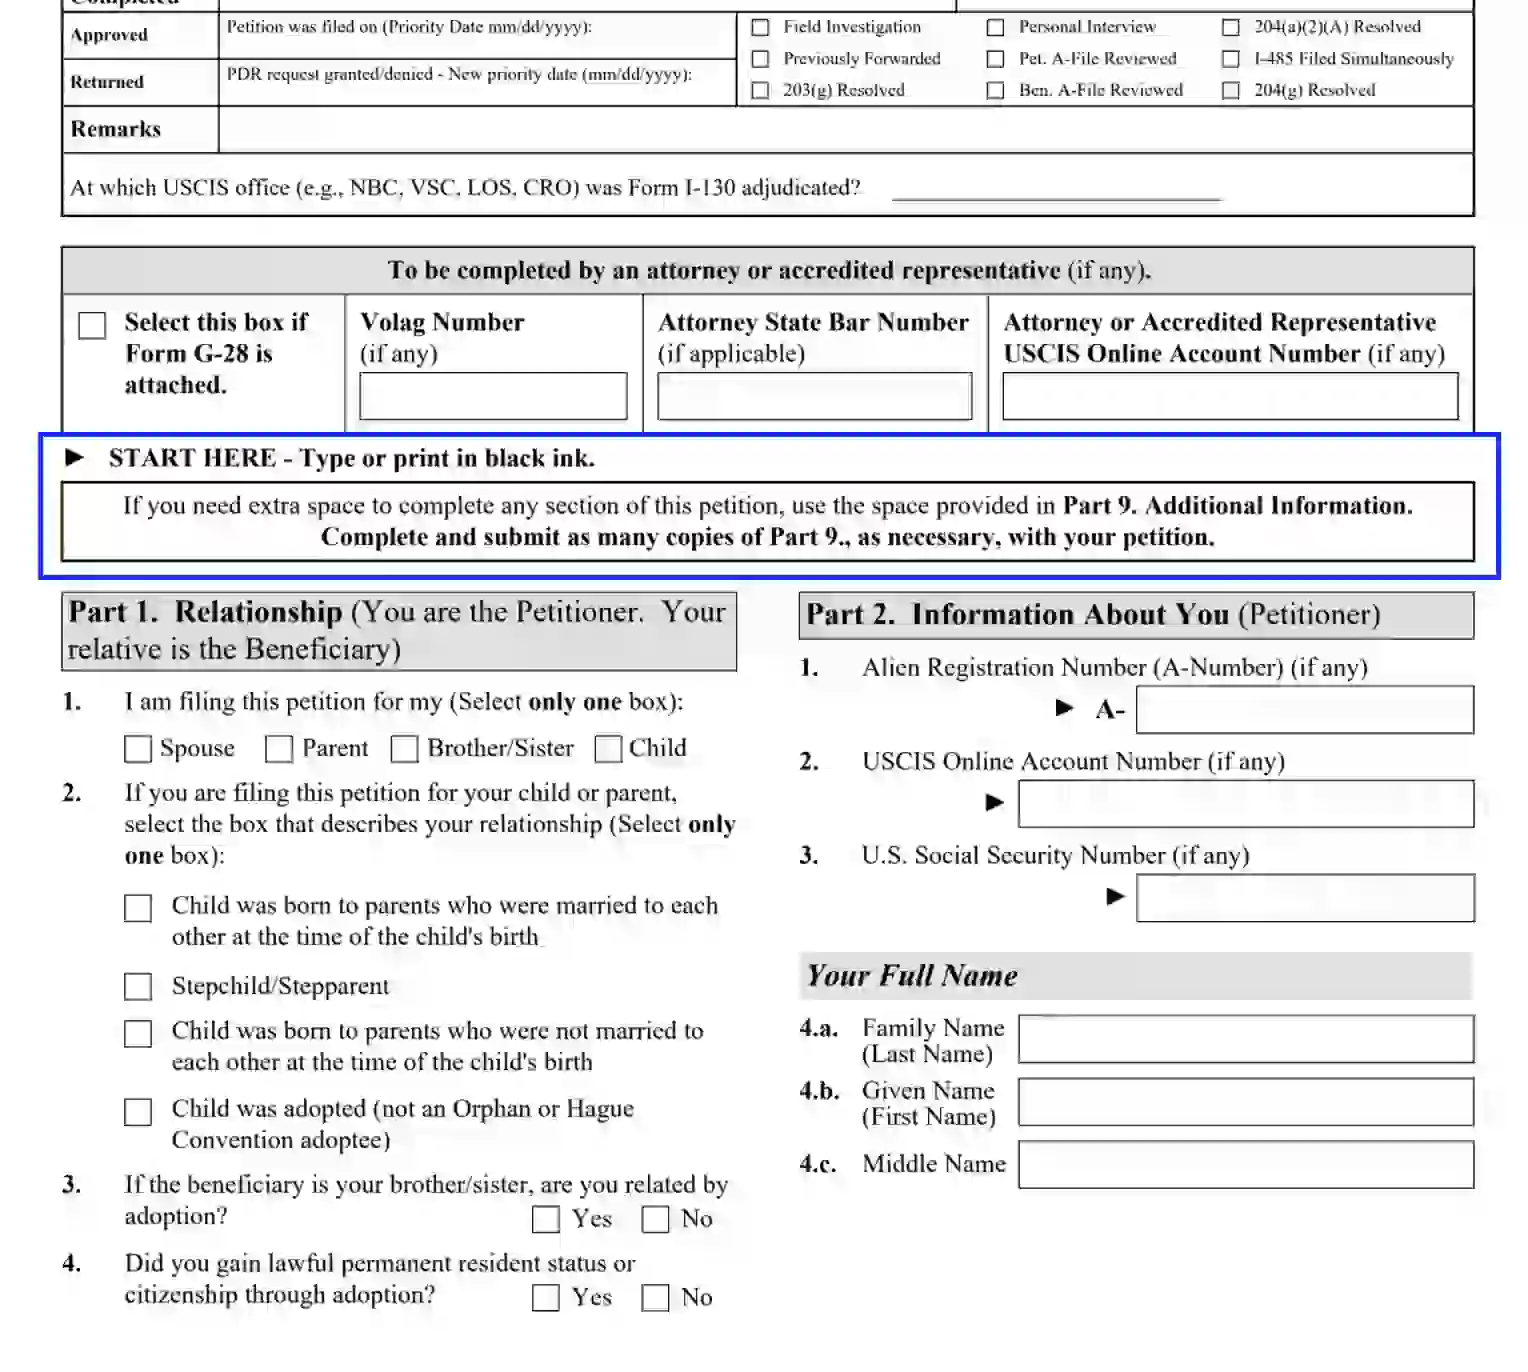
Task: Tick the 203(g) Resolved checkbox
Action: coord(760,90)
